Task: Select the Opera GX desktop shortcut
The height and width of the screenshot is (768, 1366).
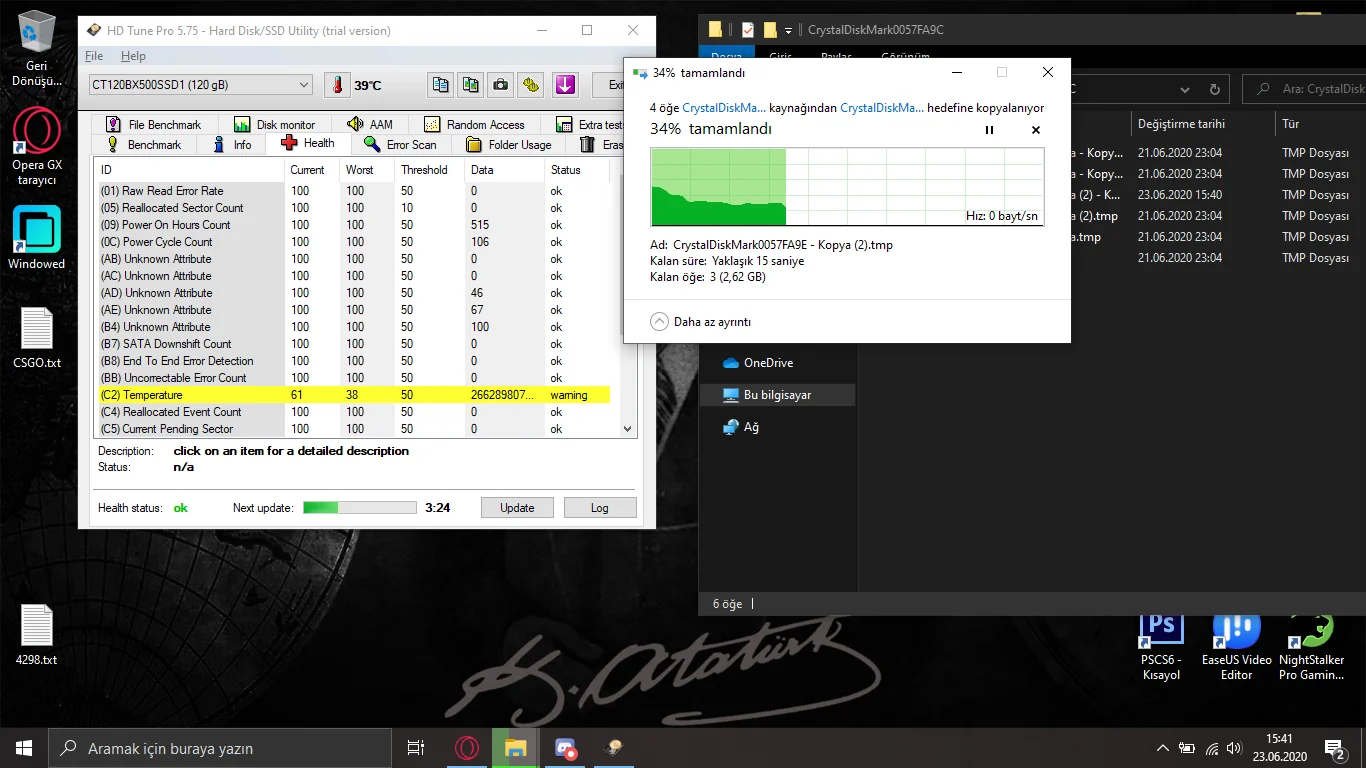Action: pyautogui.click(x=37, y=146)
